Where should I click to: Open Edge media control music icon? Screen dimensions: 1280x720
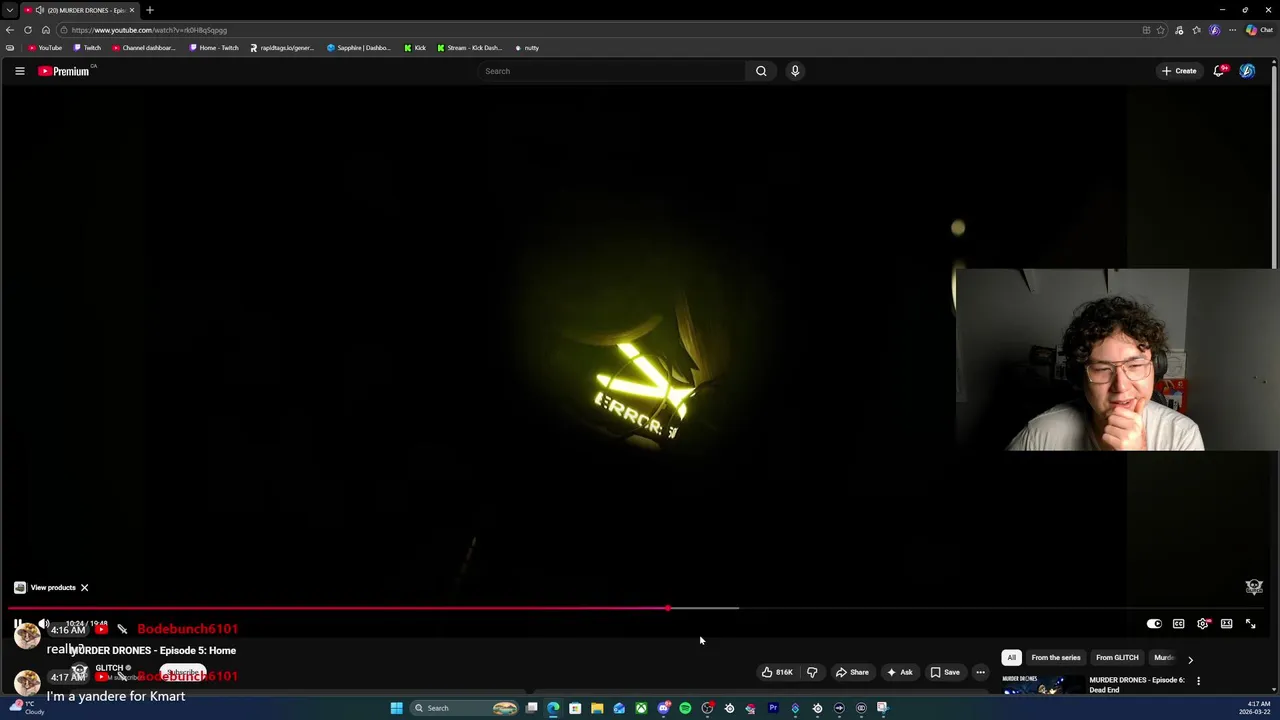[x=1180, y=30]
